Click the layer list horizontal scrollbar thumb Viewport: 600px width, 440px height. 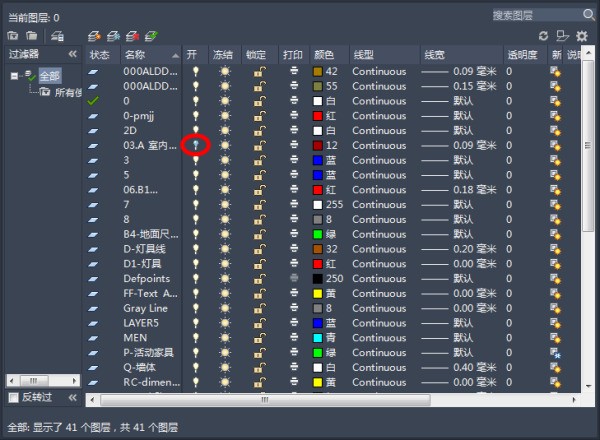tap(265, 400)
